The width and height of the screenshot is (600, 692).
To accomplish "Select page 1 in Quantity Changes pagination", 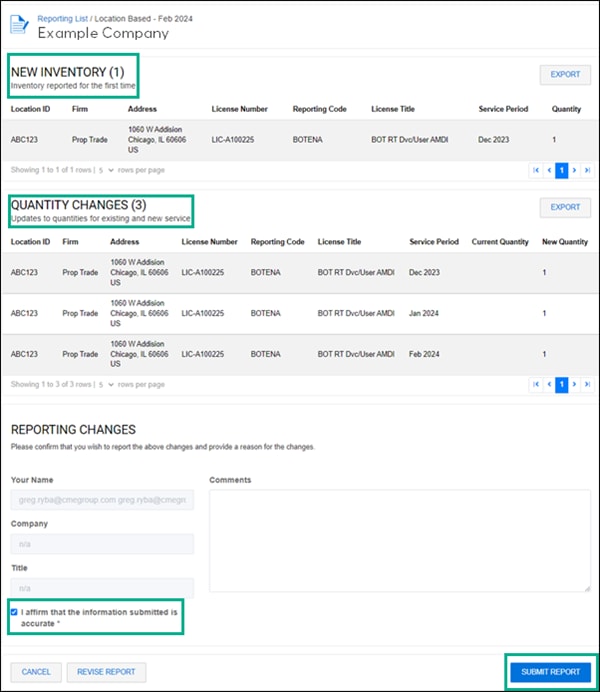I will coord(562,385).
